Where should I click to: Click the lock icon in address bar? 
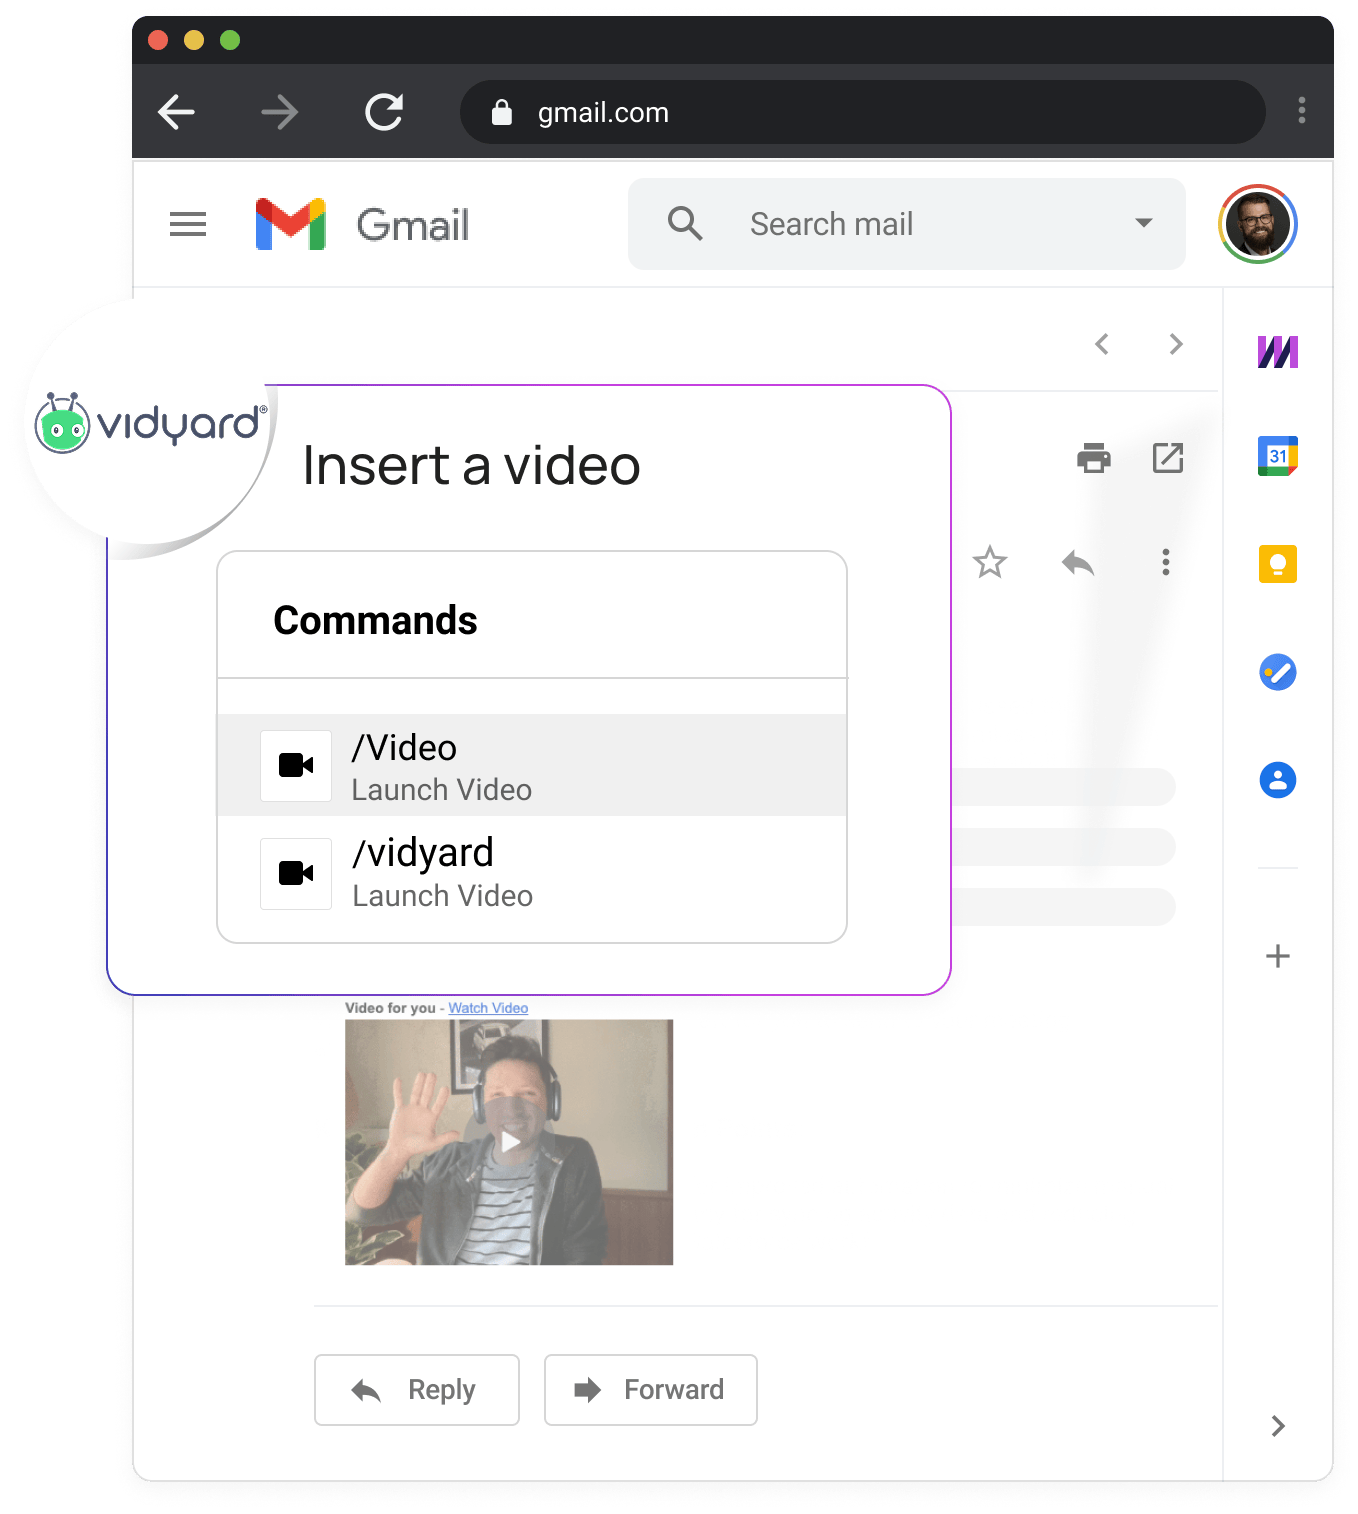click(502, 113)
